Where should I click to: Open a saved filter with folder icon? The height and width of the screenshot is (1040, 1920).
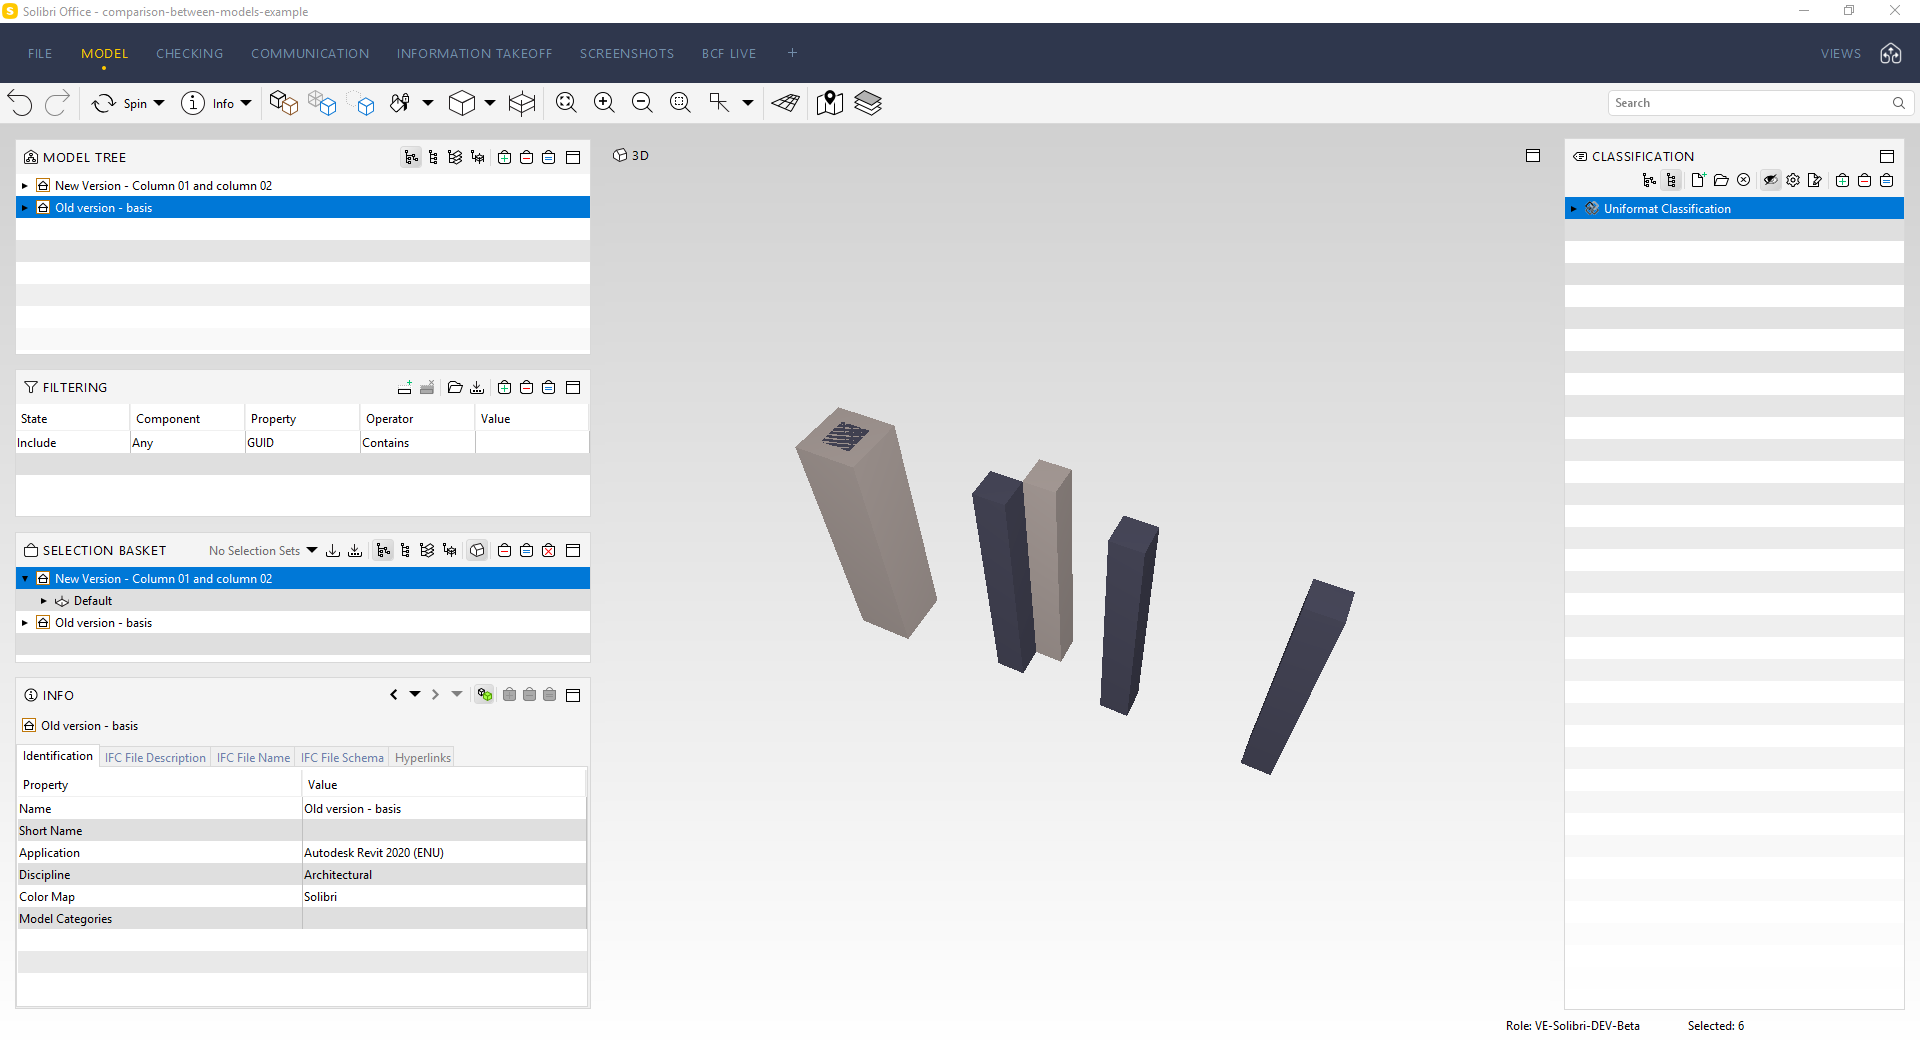click(x=455, y=388)
